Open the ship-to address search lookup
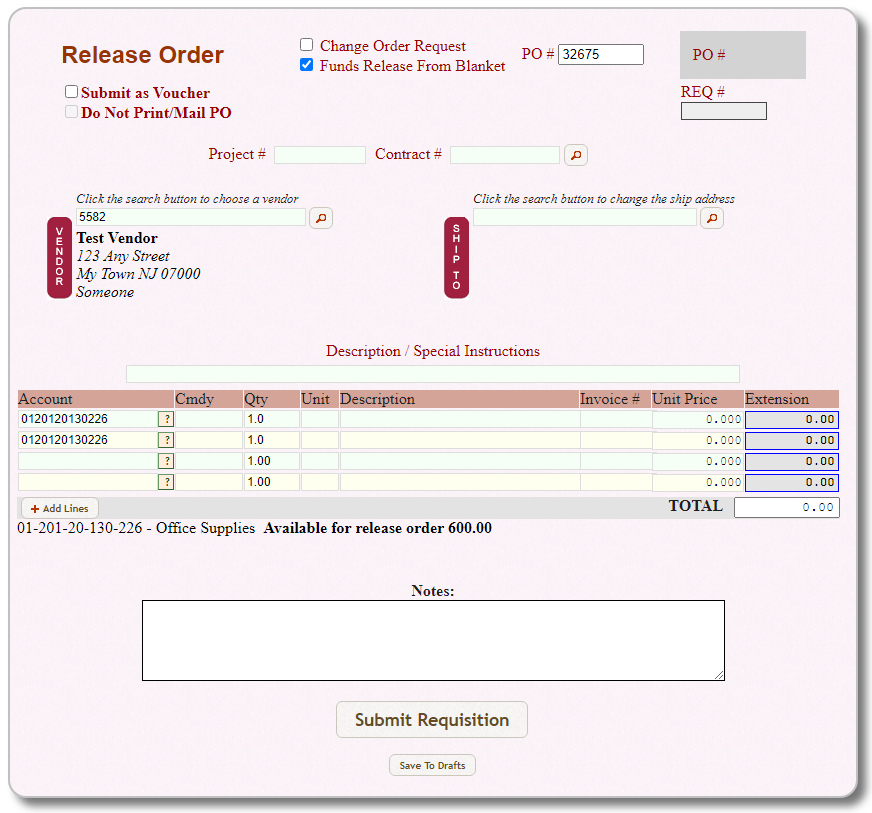 711,217
